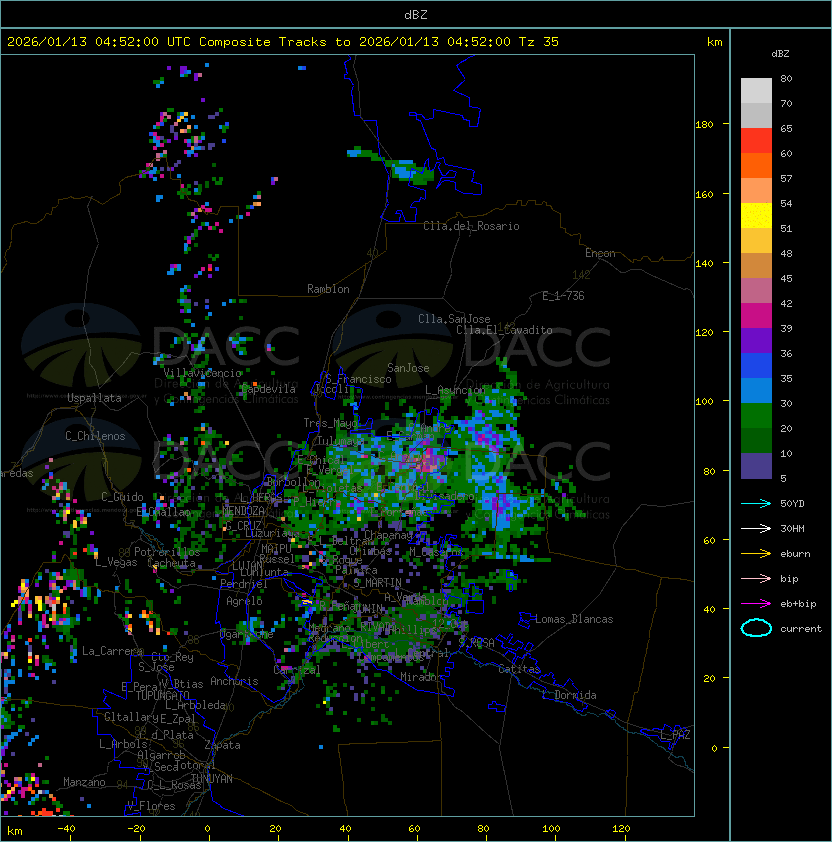Pick the purple 36–39 dBZ swatch
Image resolution: width=832 pixels, height=842 pixels.
pos(756,340)
